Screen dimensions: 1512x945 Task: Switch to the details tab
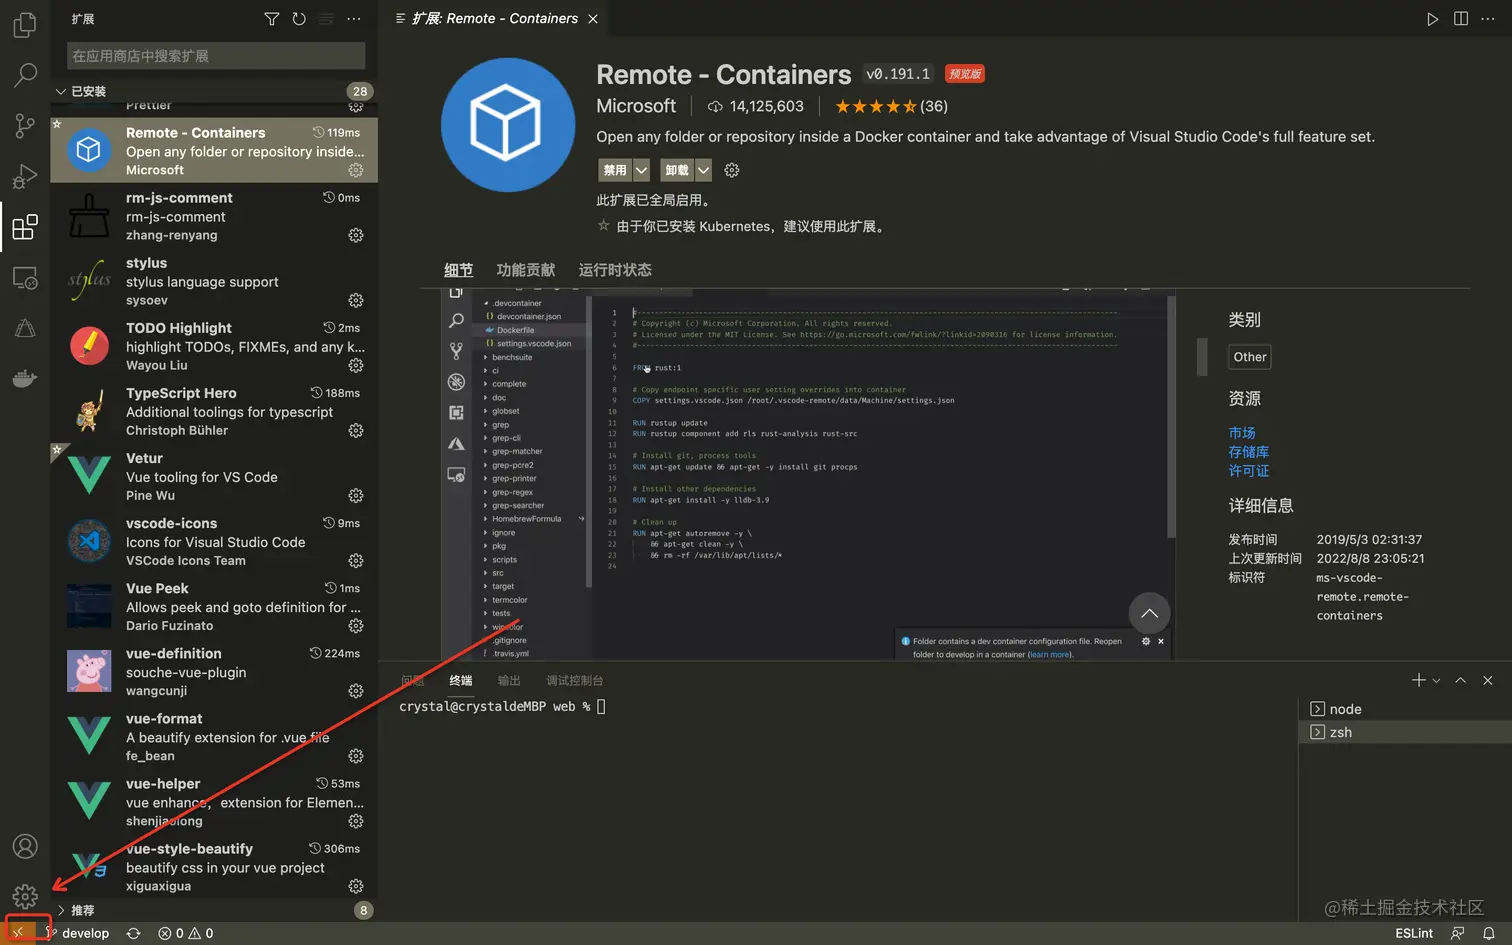pos(458,270)
